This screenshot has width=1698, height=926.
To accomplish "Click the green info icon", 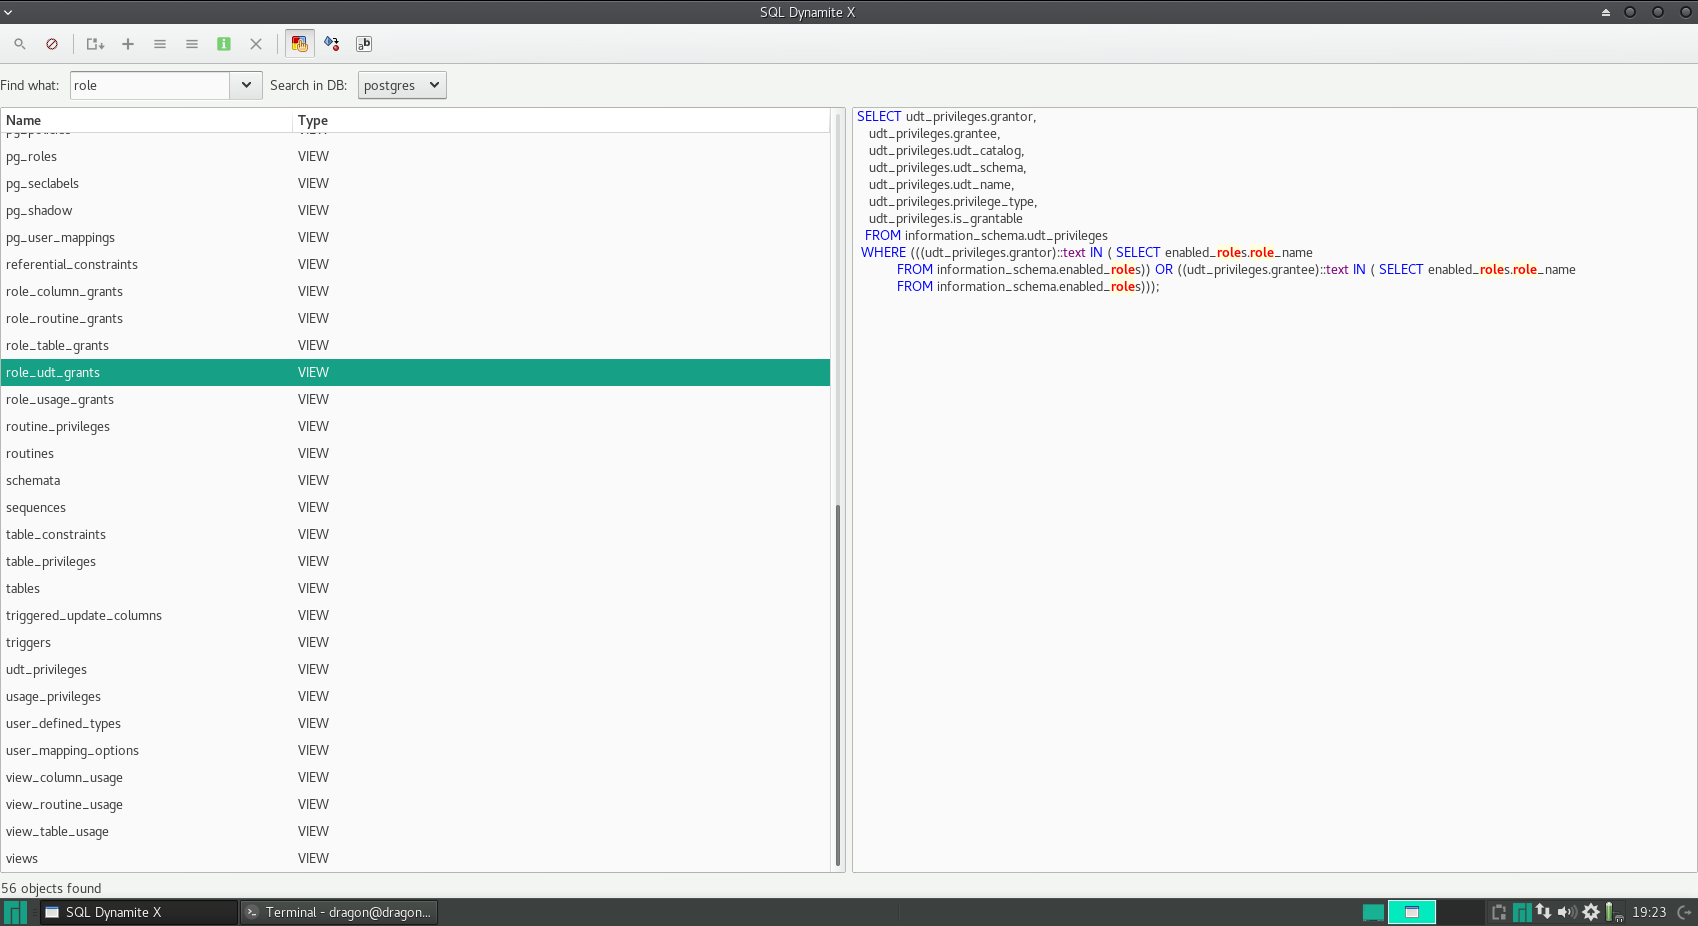I will coord(224,44).
